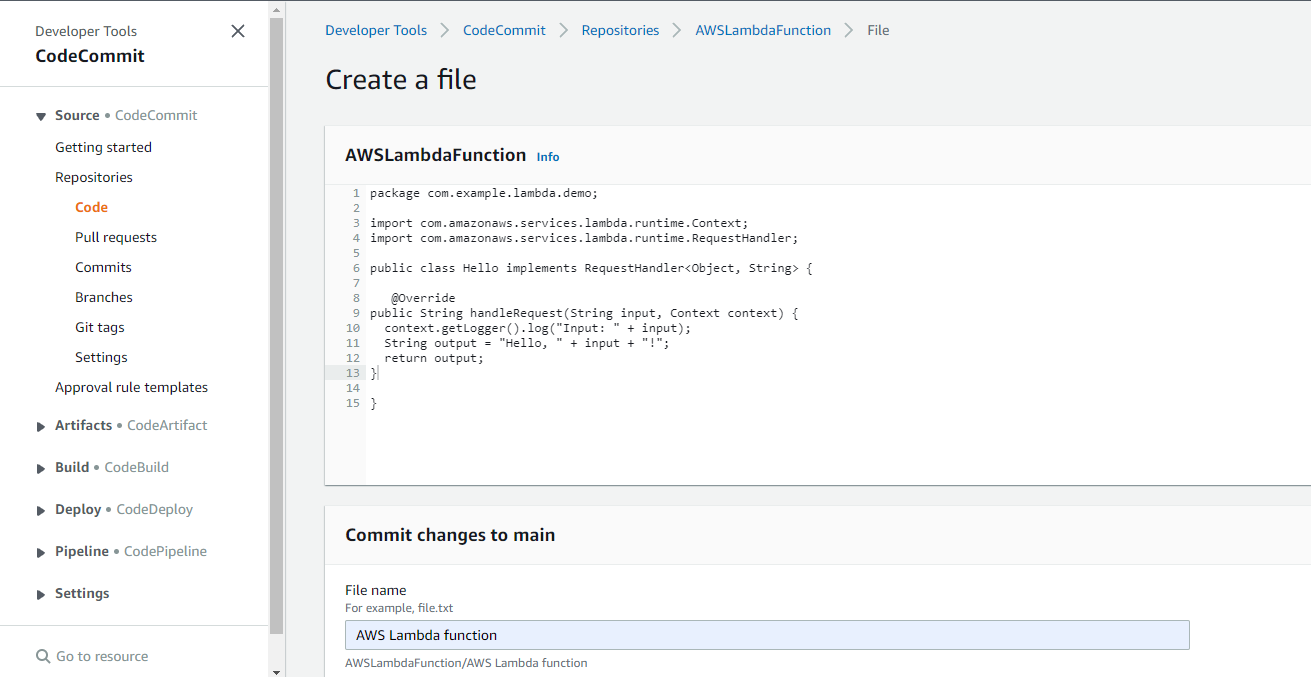Collapse the Source CodeCommit section
Viewport: 1311px width, 677px height.
(x=41, y=116)
